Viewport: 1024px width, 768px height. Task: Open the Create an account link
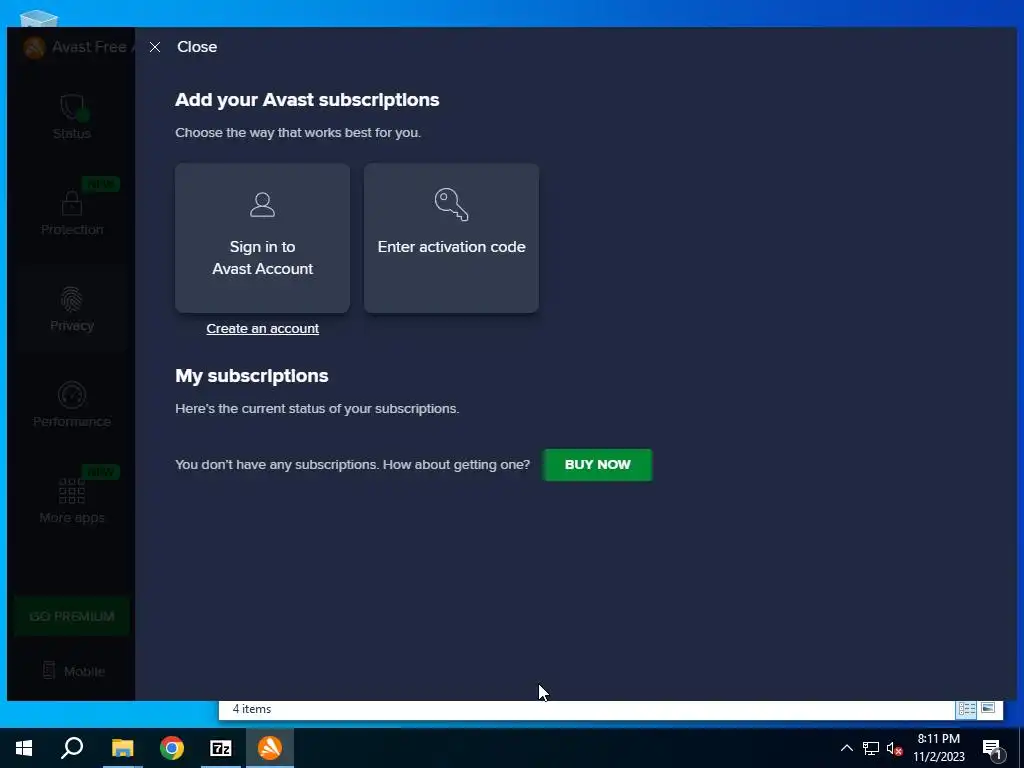click(x=263, y=328)
